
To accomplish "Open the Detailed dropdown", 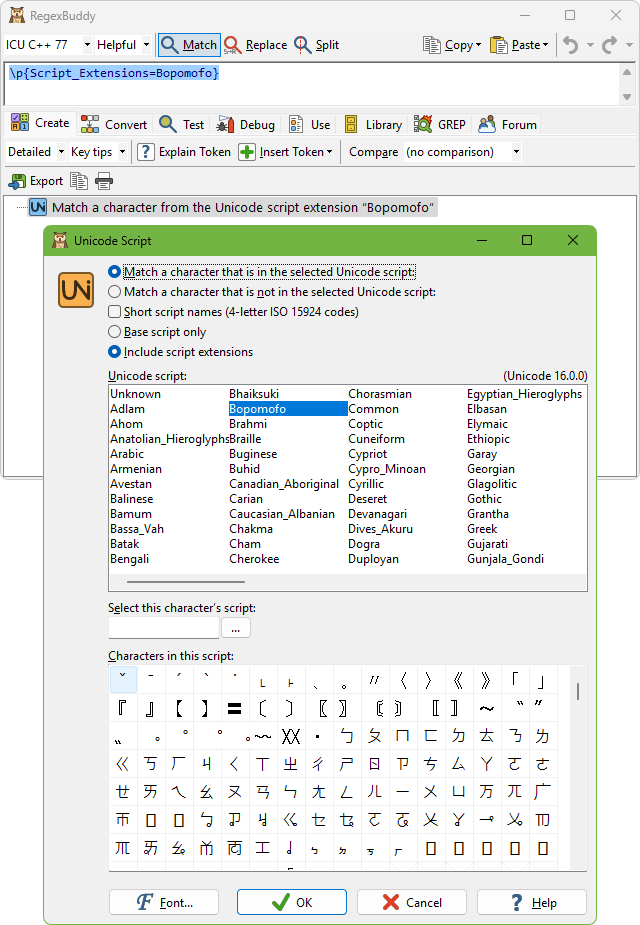I will 61,152.
